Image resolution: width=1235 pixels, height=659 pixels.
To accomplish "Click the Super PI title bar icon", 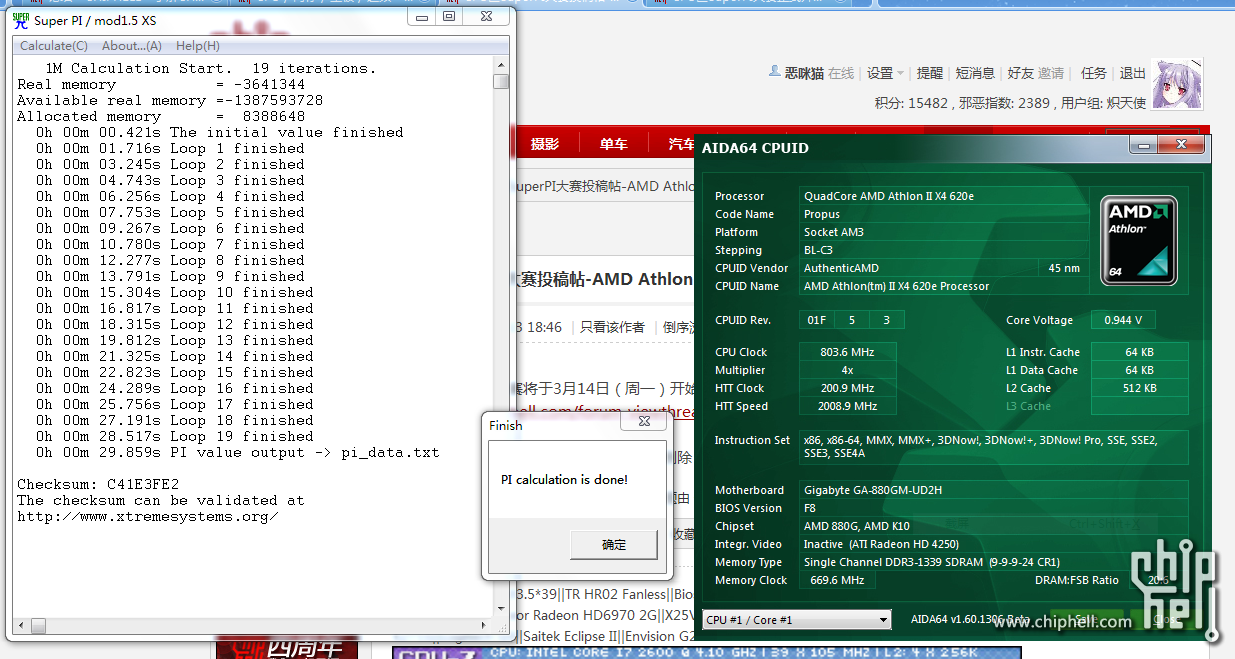I will click(x=20, y=20).
